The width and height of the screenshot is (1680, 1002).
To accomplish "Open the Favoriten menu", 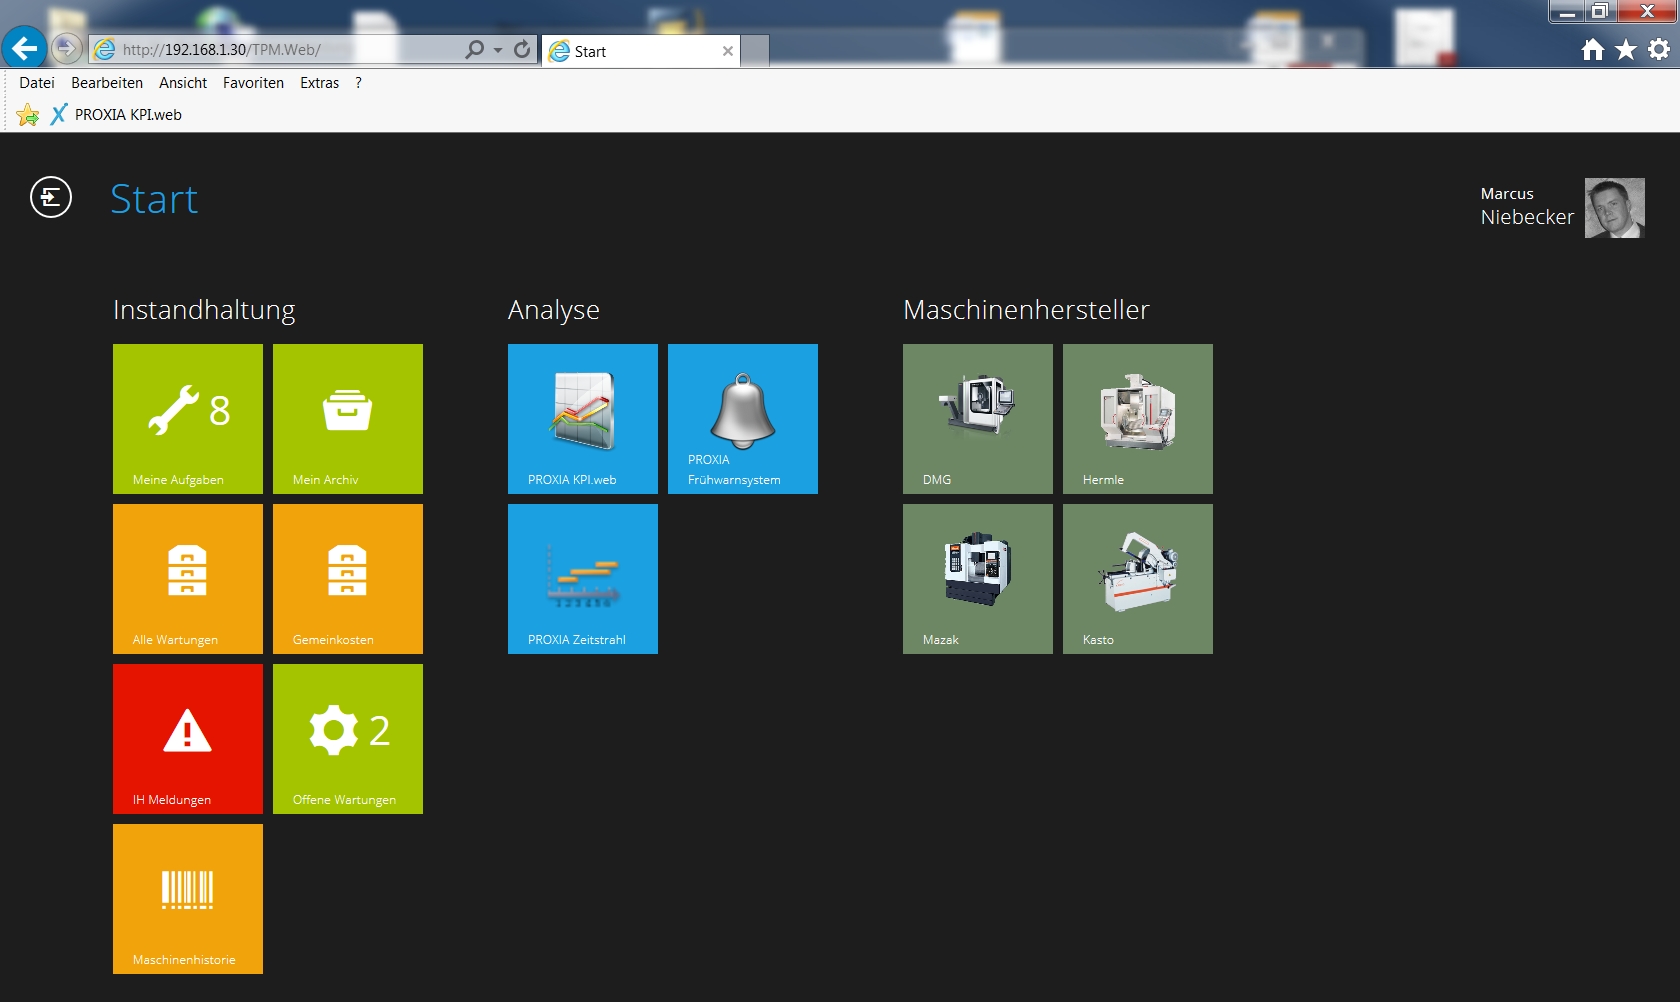I will click(x=253, y=83).
